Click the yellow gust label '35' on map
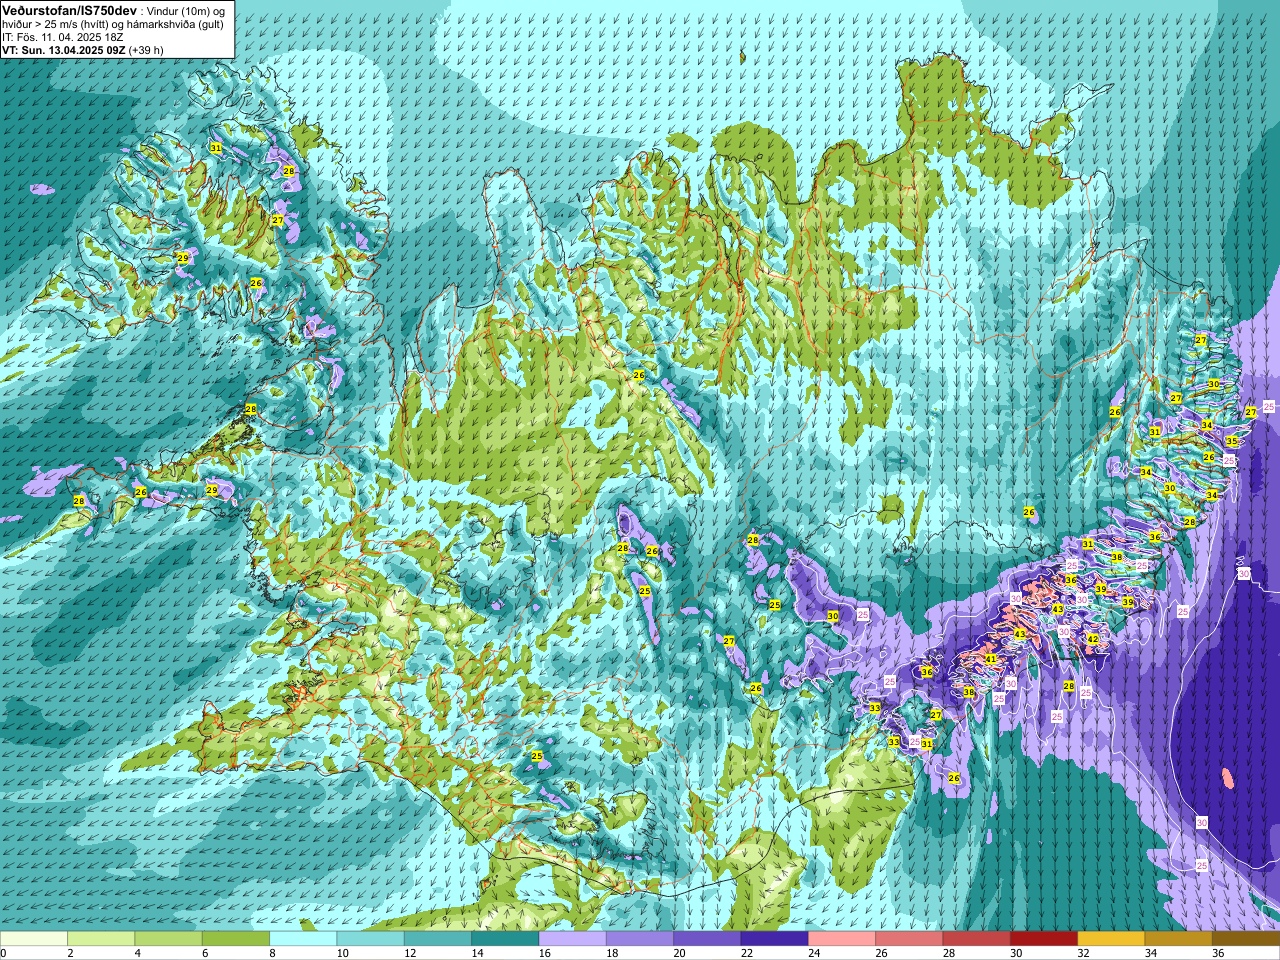 1232,441
